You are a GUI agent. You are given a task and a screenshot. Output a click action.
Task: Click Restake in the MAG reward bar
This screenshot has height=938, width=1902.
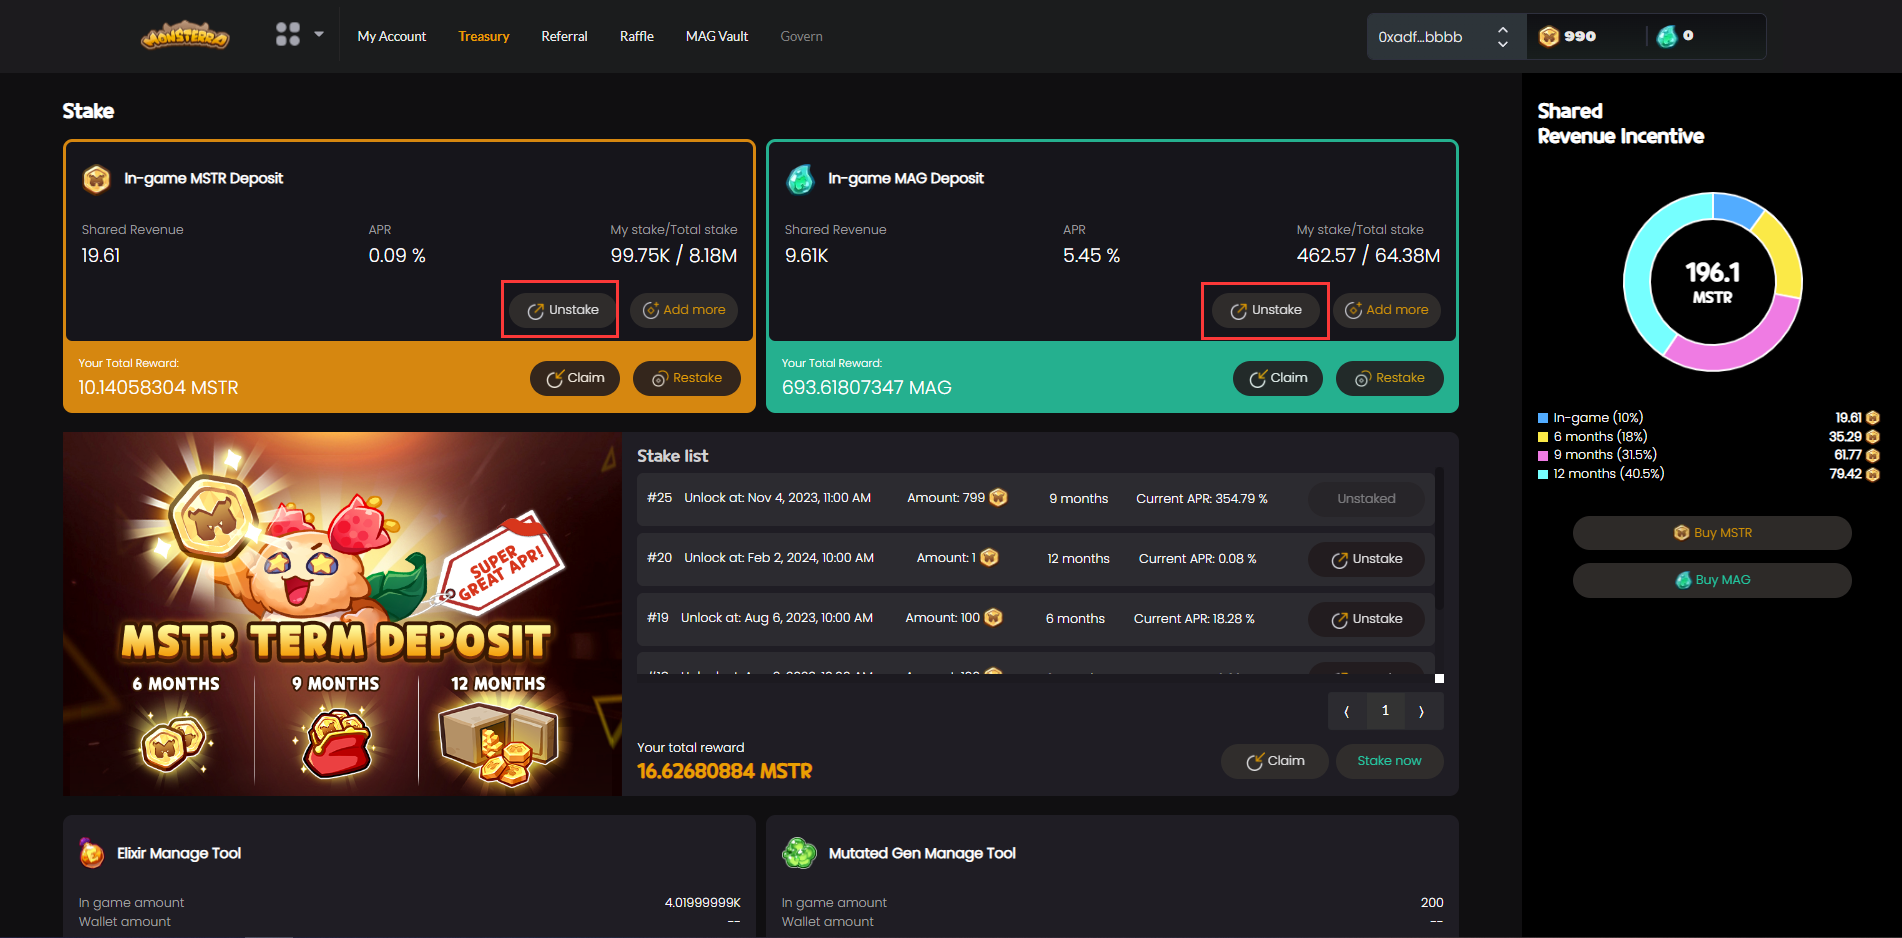point(1389,378)
